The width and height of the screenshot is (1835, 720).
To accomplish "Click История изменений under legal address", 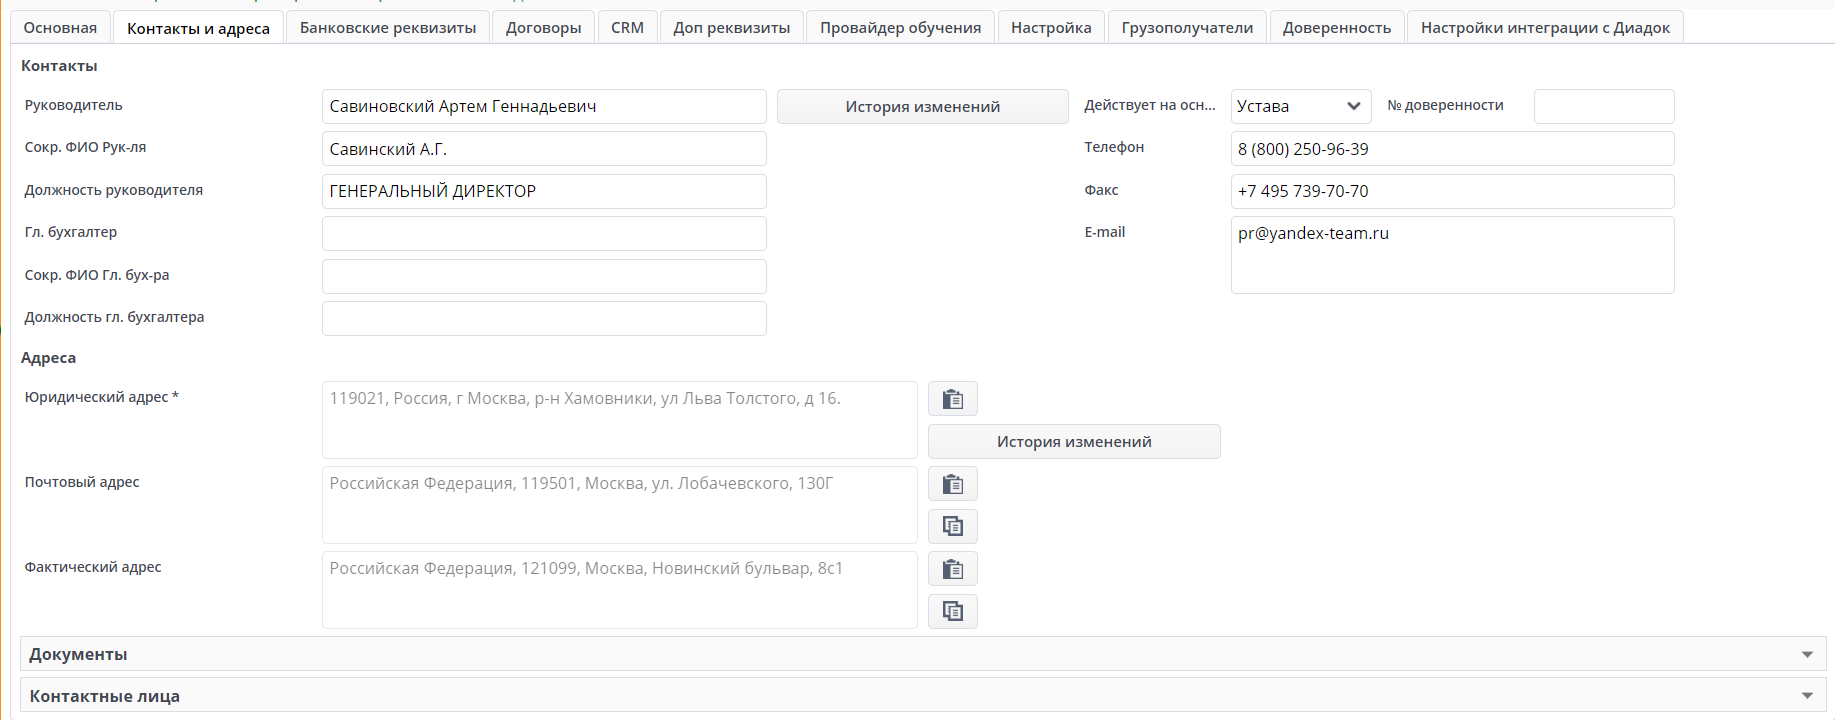I will click(1074, 442).
